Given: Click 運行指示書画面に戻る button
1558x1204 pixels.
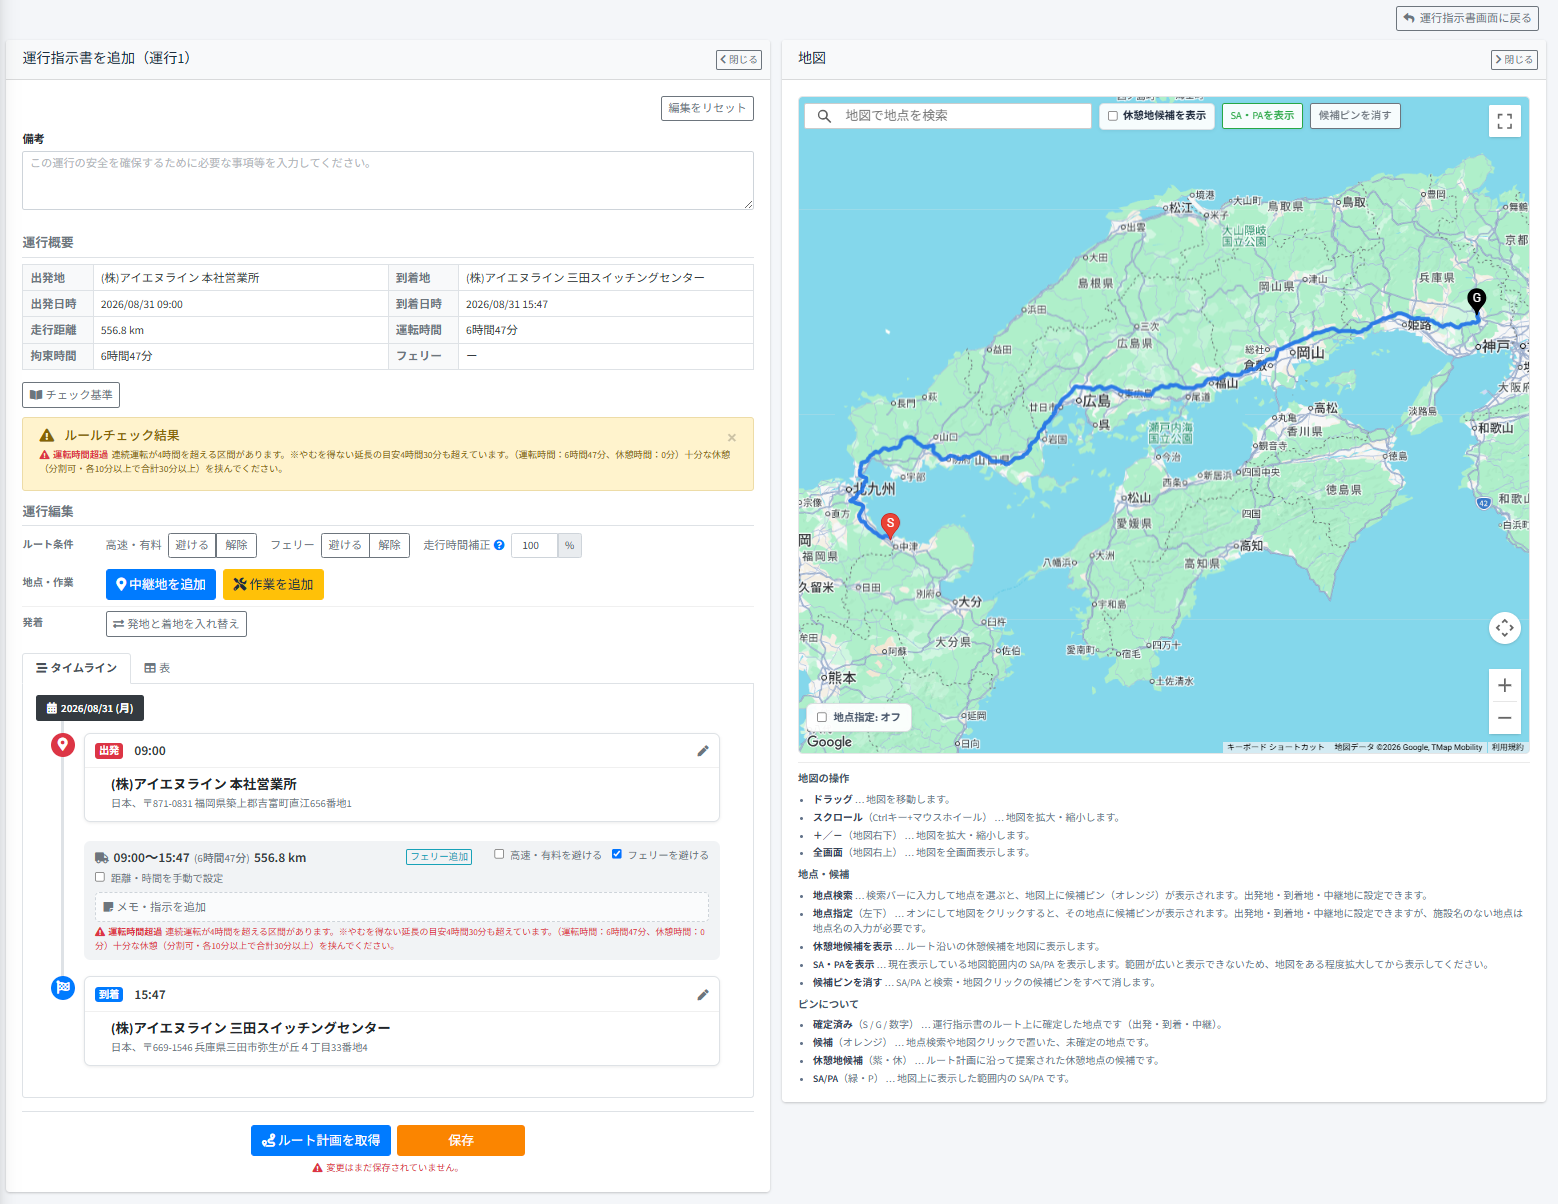Looking at the screenshot, I should click(x=1467, y=18).
